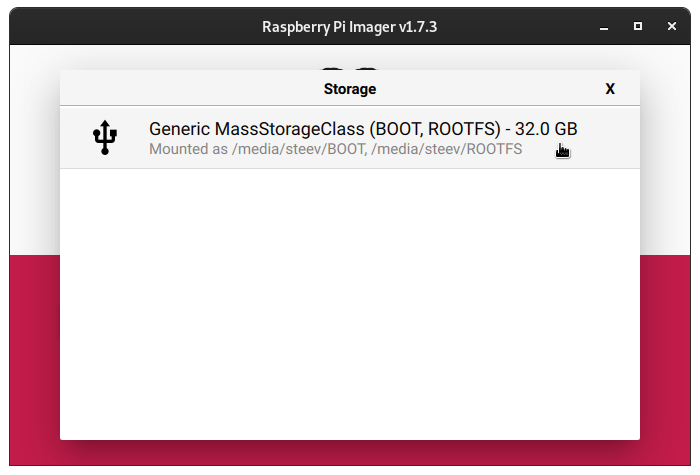Click the (BOOT, ROOTFS) partition label
The width and height of the screenshot is (700, 475).
[x=436, y=129]
